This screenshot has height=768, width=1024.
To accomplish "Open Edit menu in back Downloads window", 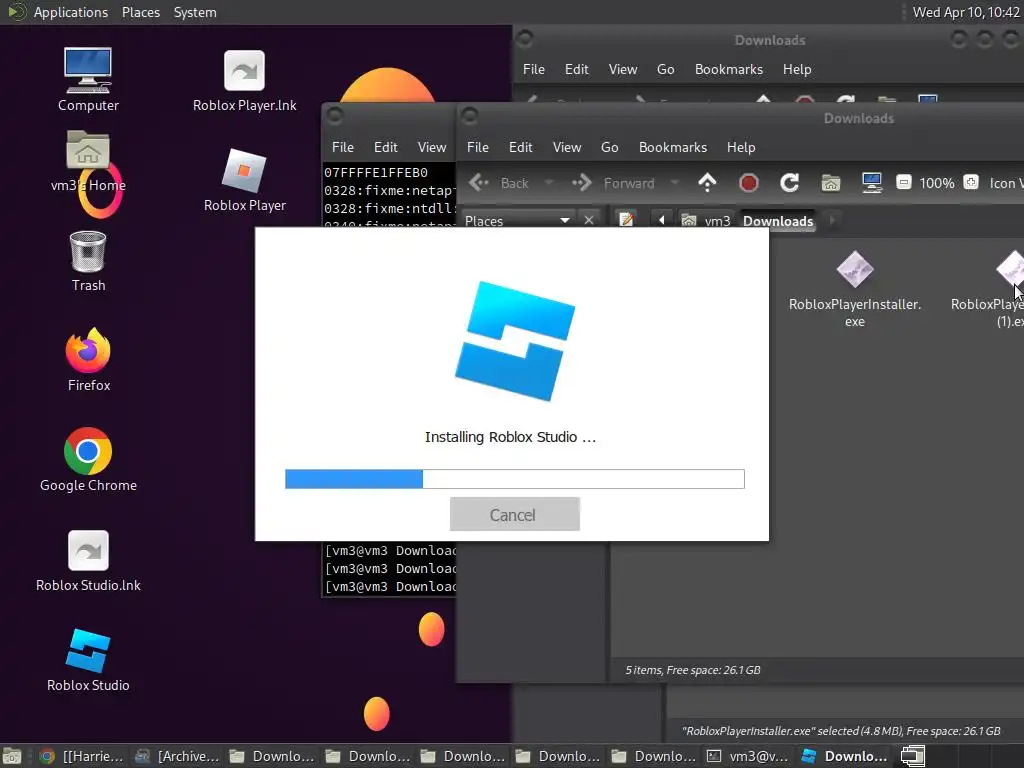I will point(577,69).
